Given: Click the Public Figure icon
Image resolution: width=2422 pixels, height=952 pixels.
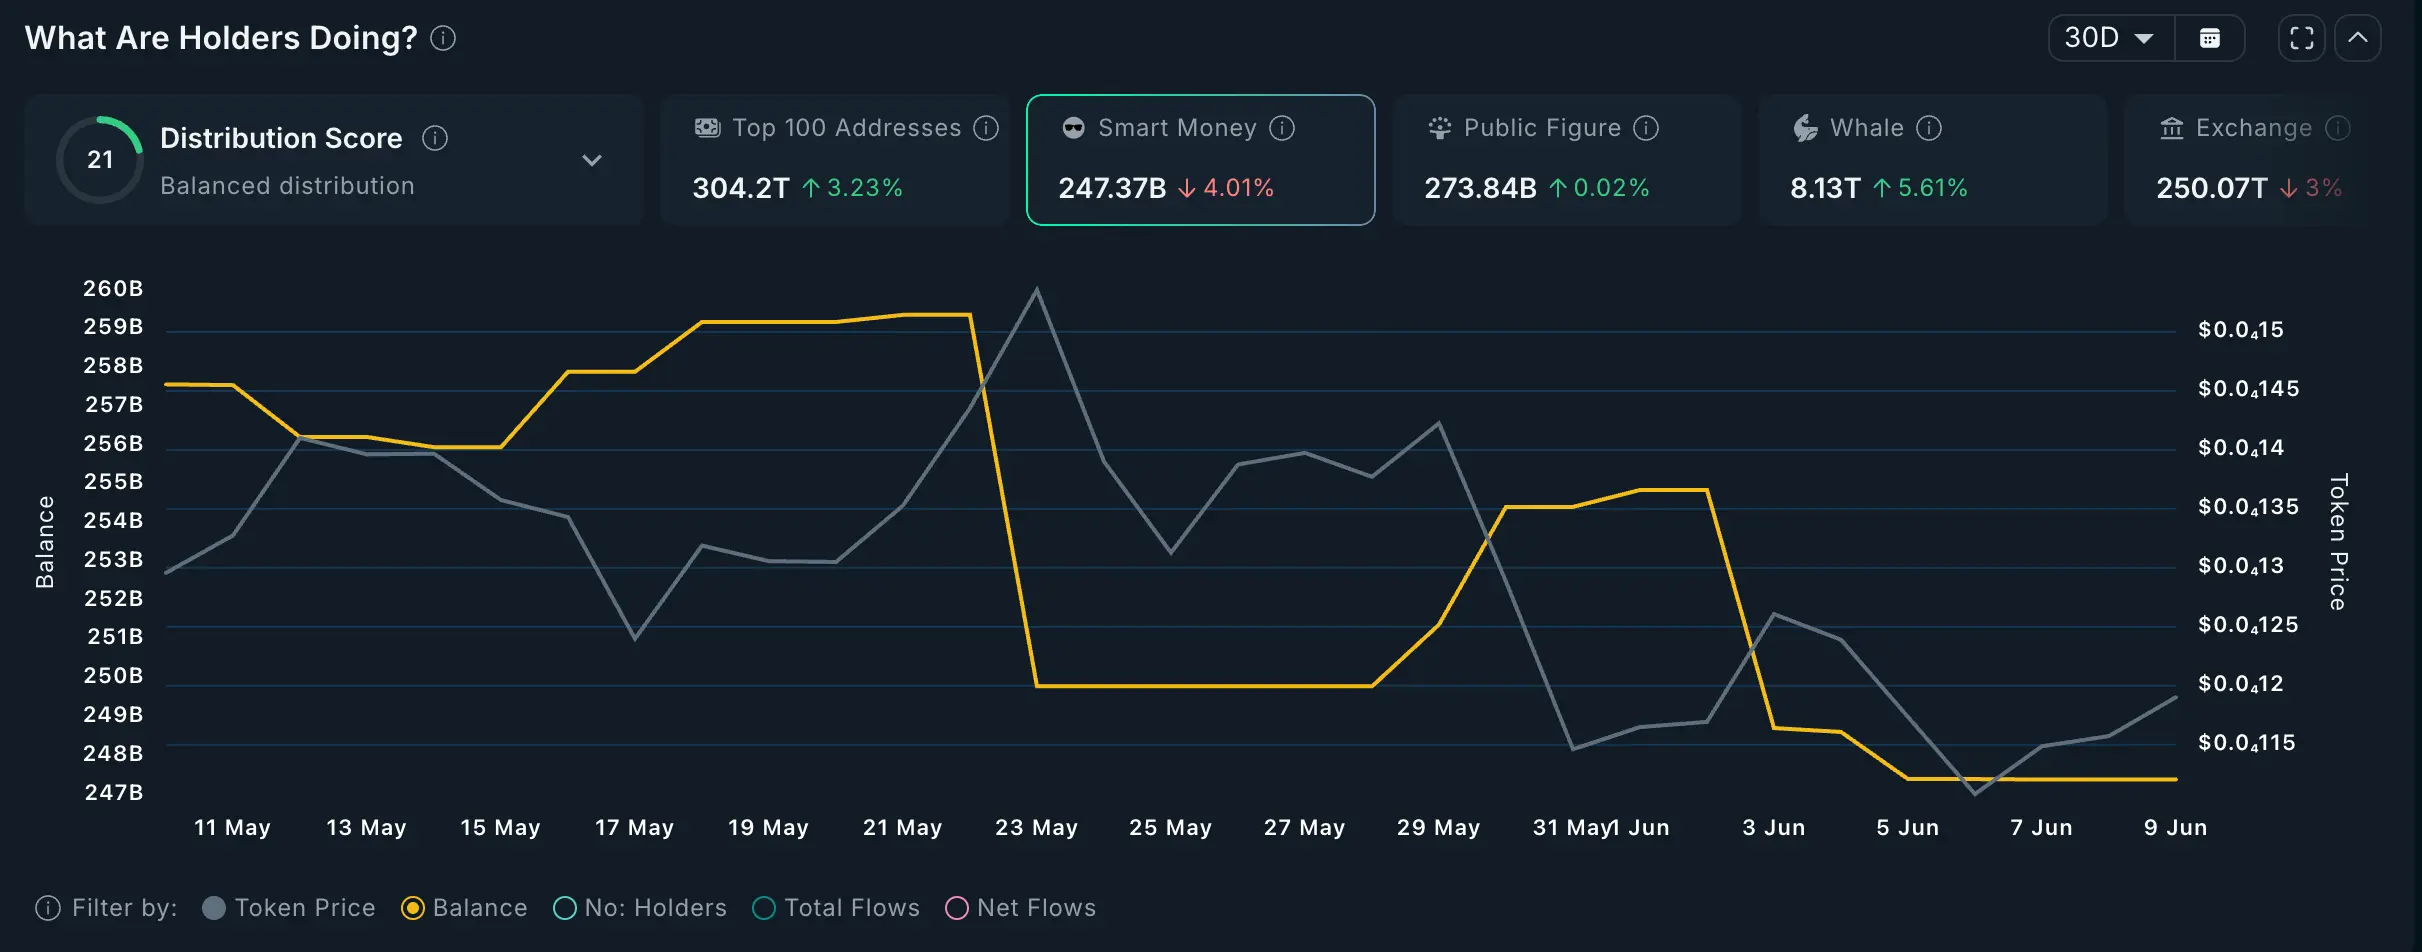Looking at the screenshot, I should pyautogui.click(x=1438, y=128).
